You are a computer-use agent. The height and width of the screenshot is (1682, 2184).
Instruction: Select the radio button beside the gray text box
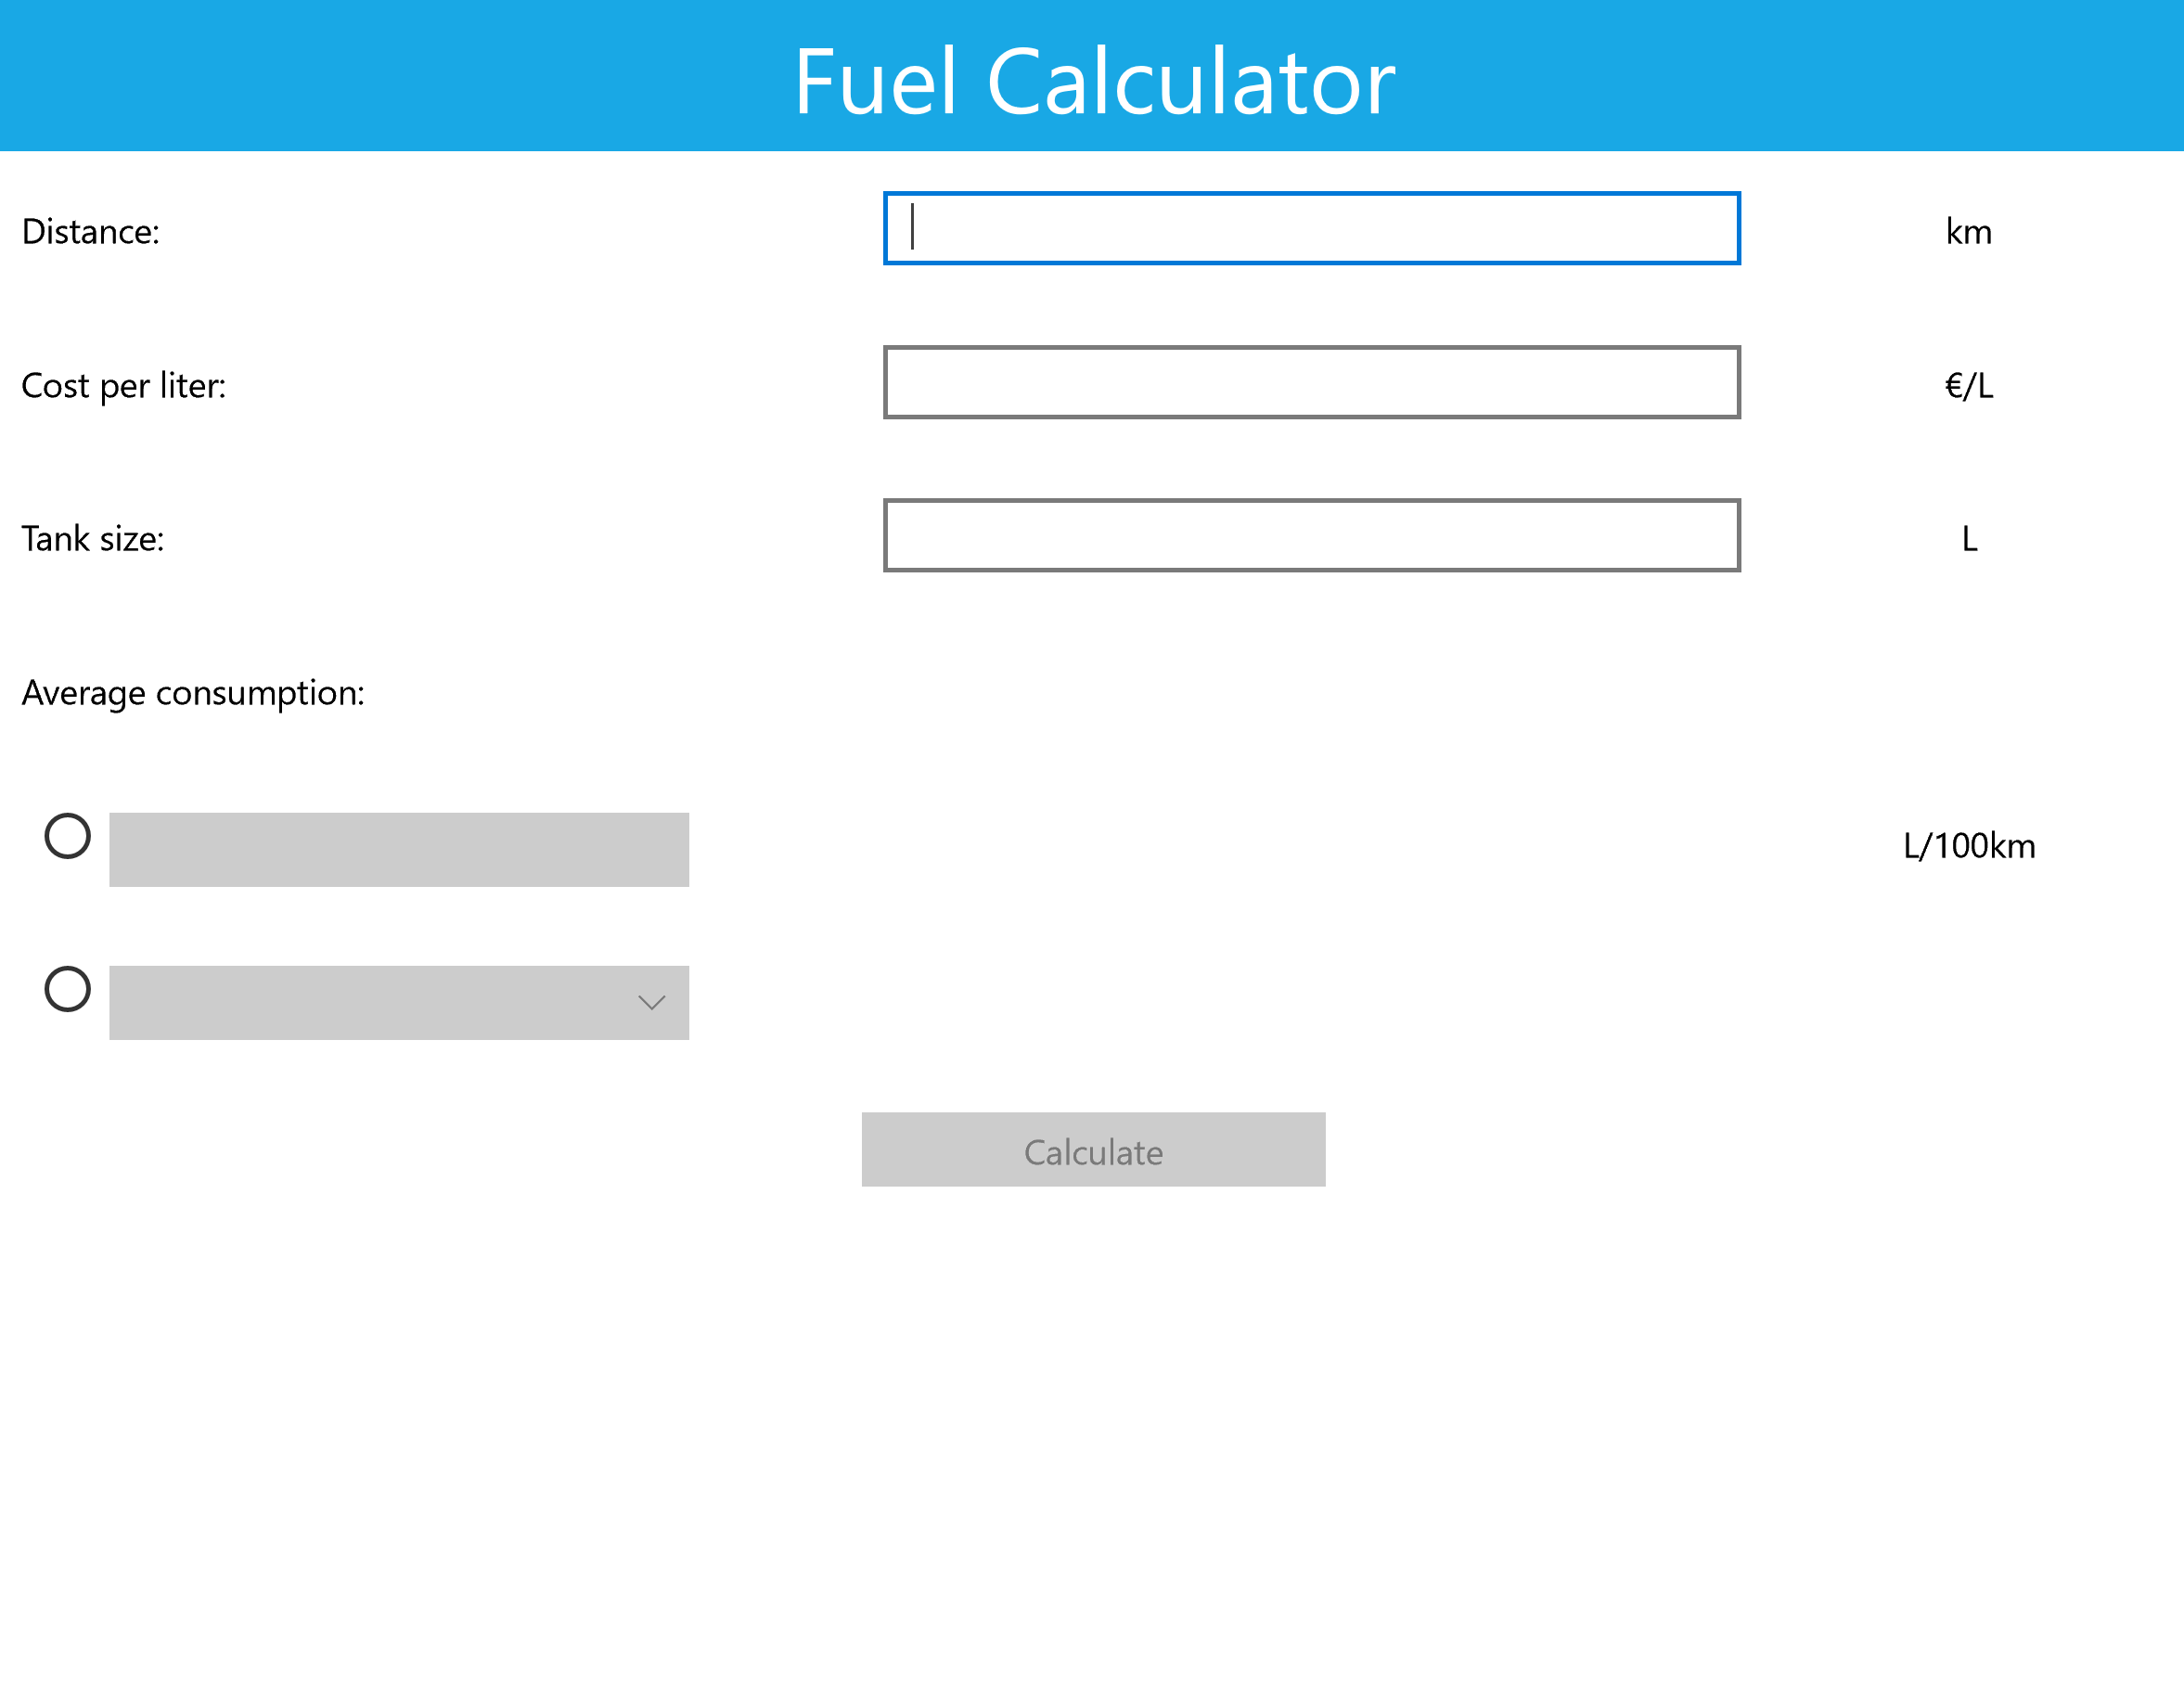coord(68,836)
